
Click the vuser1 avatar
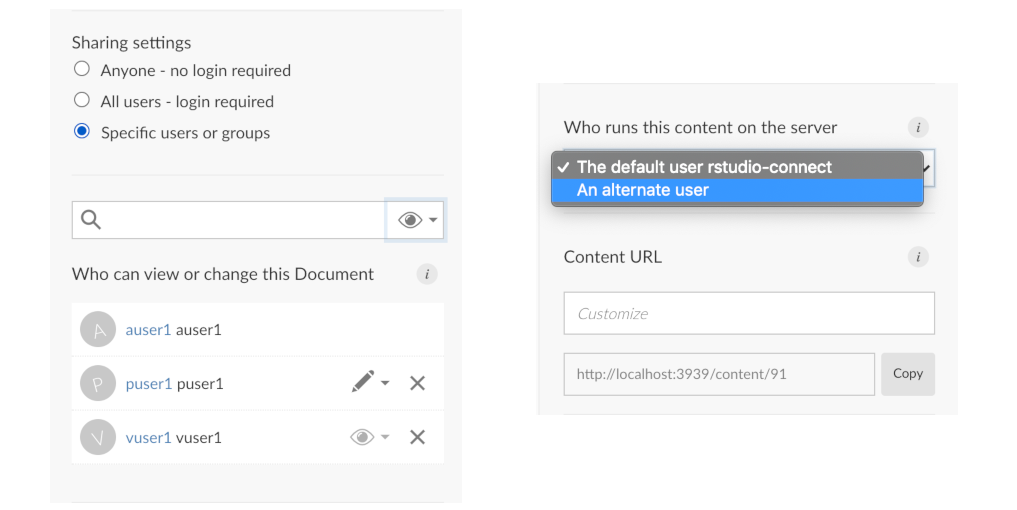pyautogui.click(x=98, y=437)
